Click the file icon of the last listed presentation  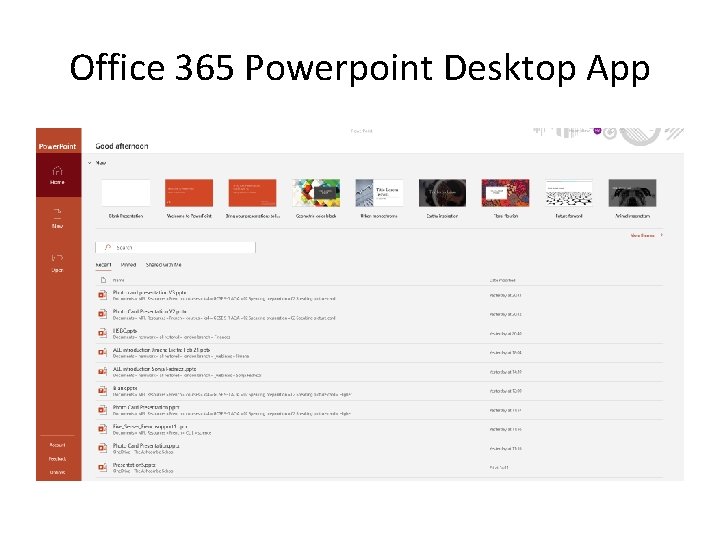[x=102, y=467]
